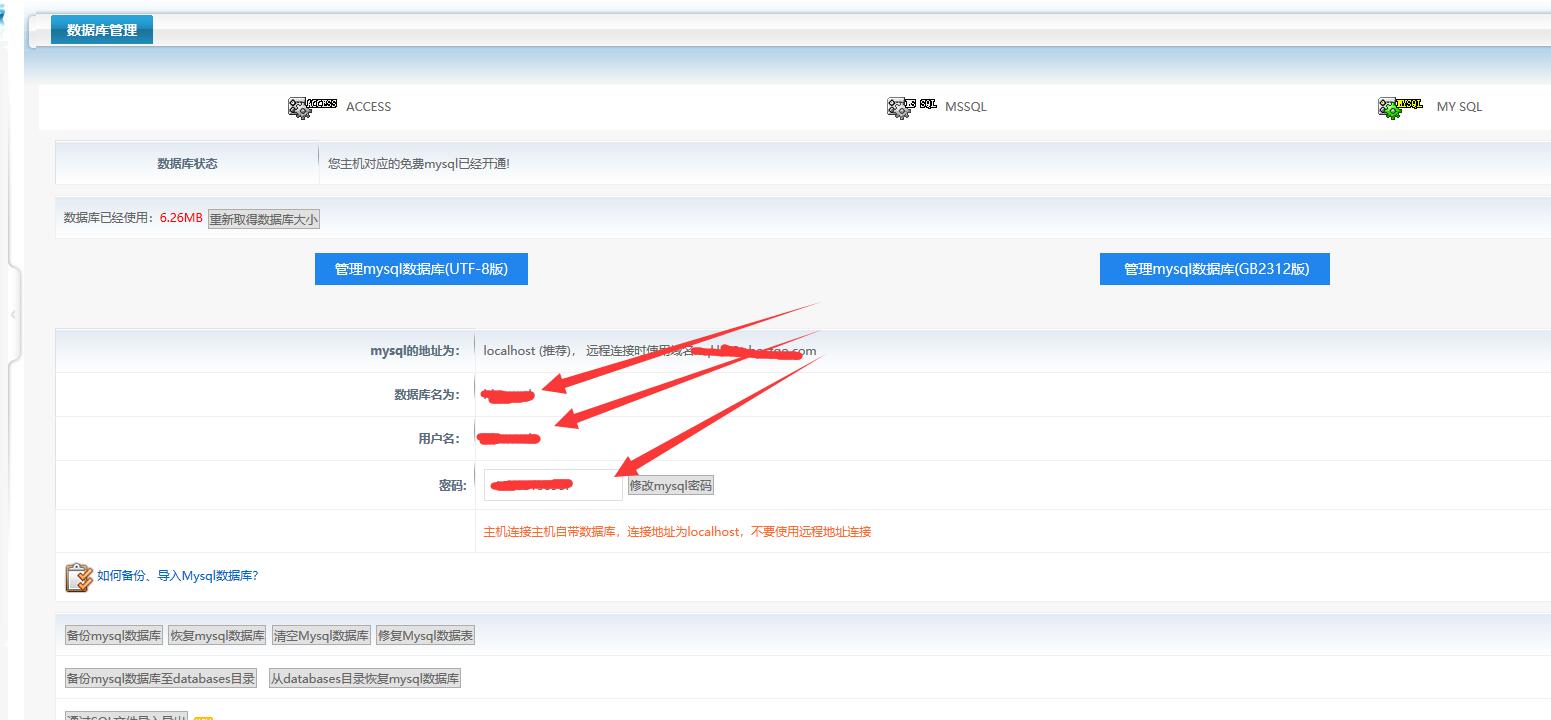
Task: Click 修复Mysql数据表 button
Action: click(426, 636)
